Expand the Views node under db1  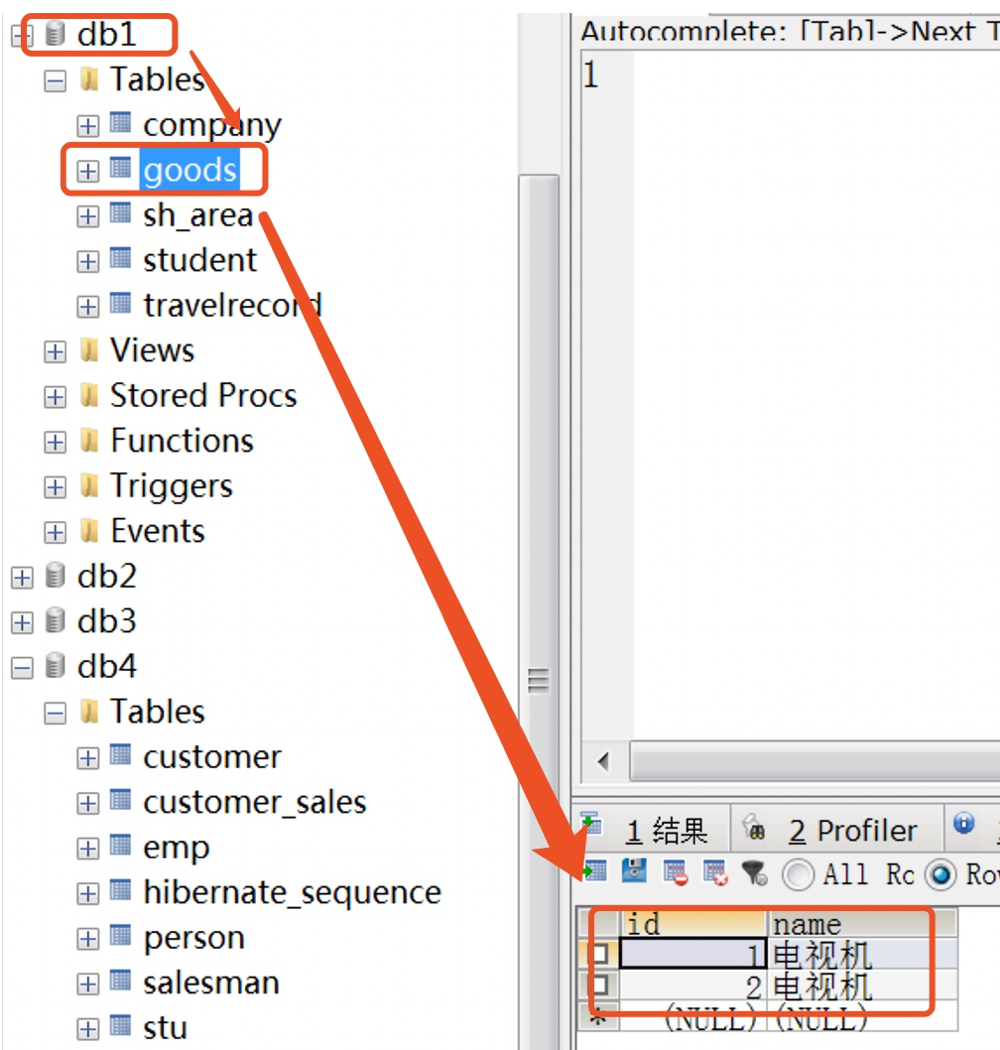point(55,352)
